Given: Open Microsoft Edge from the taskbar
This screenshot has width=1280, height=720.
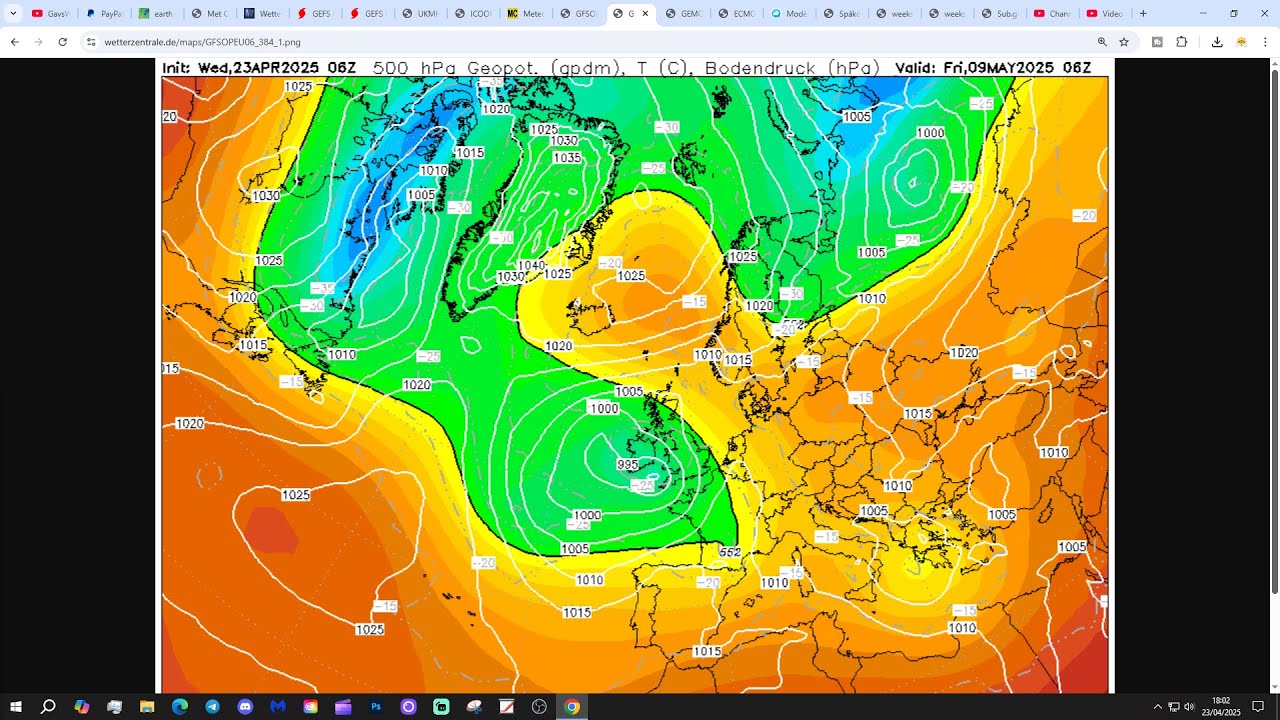Looking at the screenshot, I should (180, 707).
